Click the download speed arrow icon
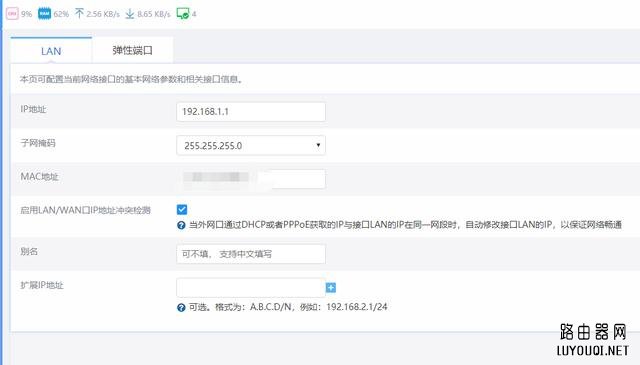640x365 pixels. [130, 14]
